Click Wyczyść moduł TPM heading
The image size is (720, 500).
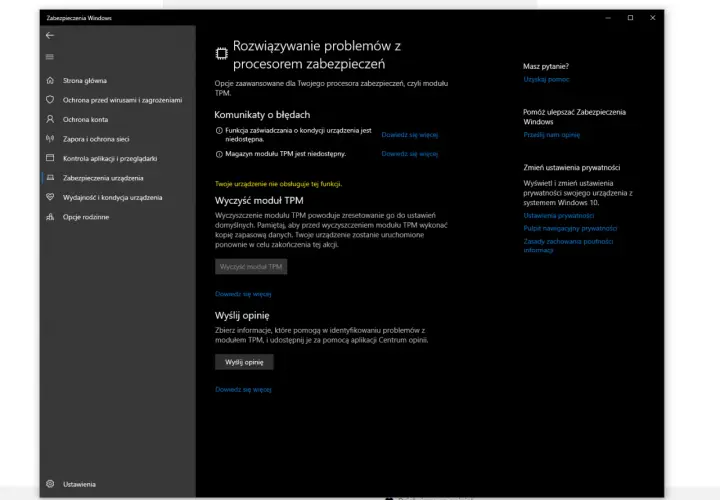[x=259, y=201]
